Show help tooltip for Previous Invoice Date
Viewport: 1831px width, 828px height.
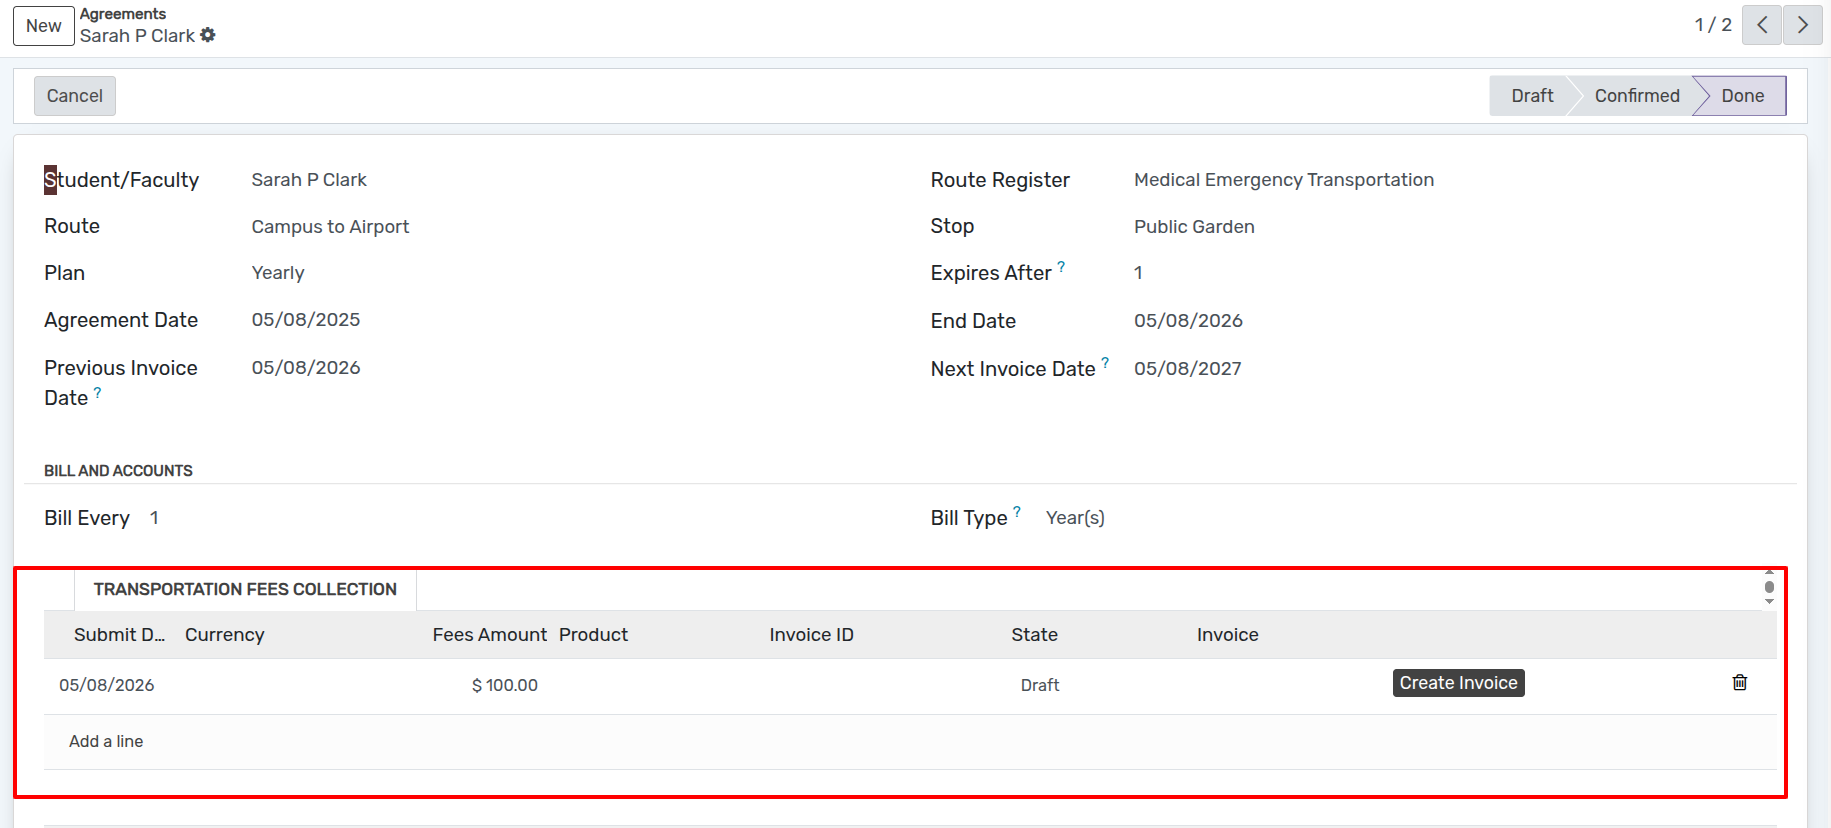98,393
